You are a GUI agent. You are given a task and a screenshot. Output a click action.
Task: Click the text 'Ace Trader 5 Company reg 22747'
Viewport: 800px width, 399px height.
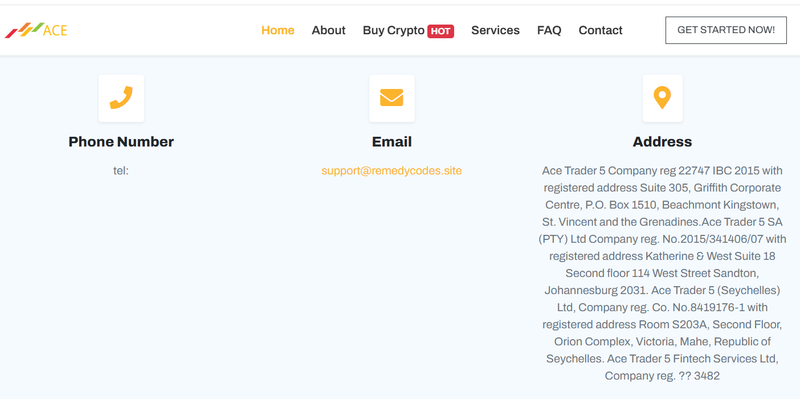click(626, 170)
